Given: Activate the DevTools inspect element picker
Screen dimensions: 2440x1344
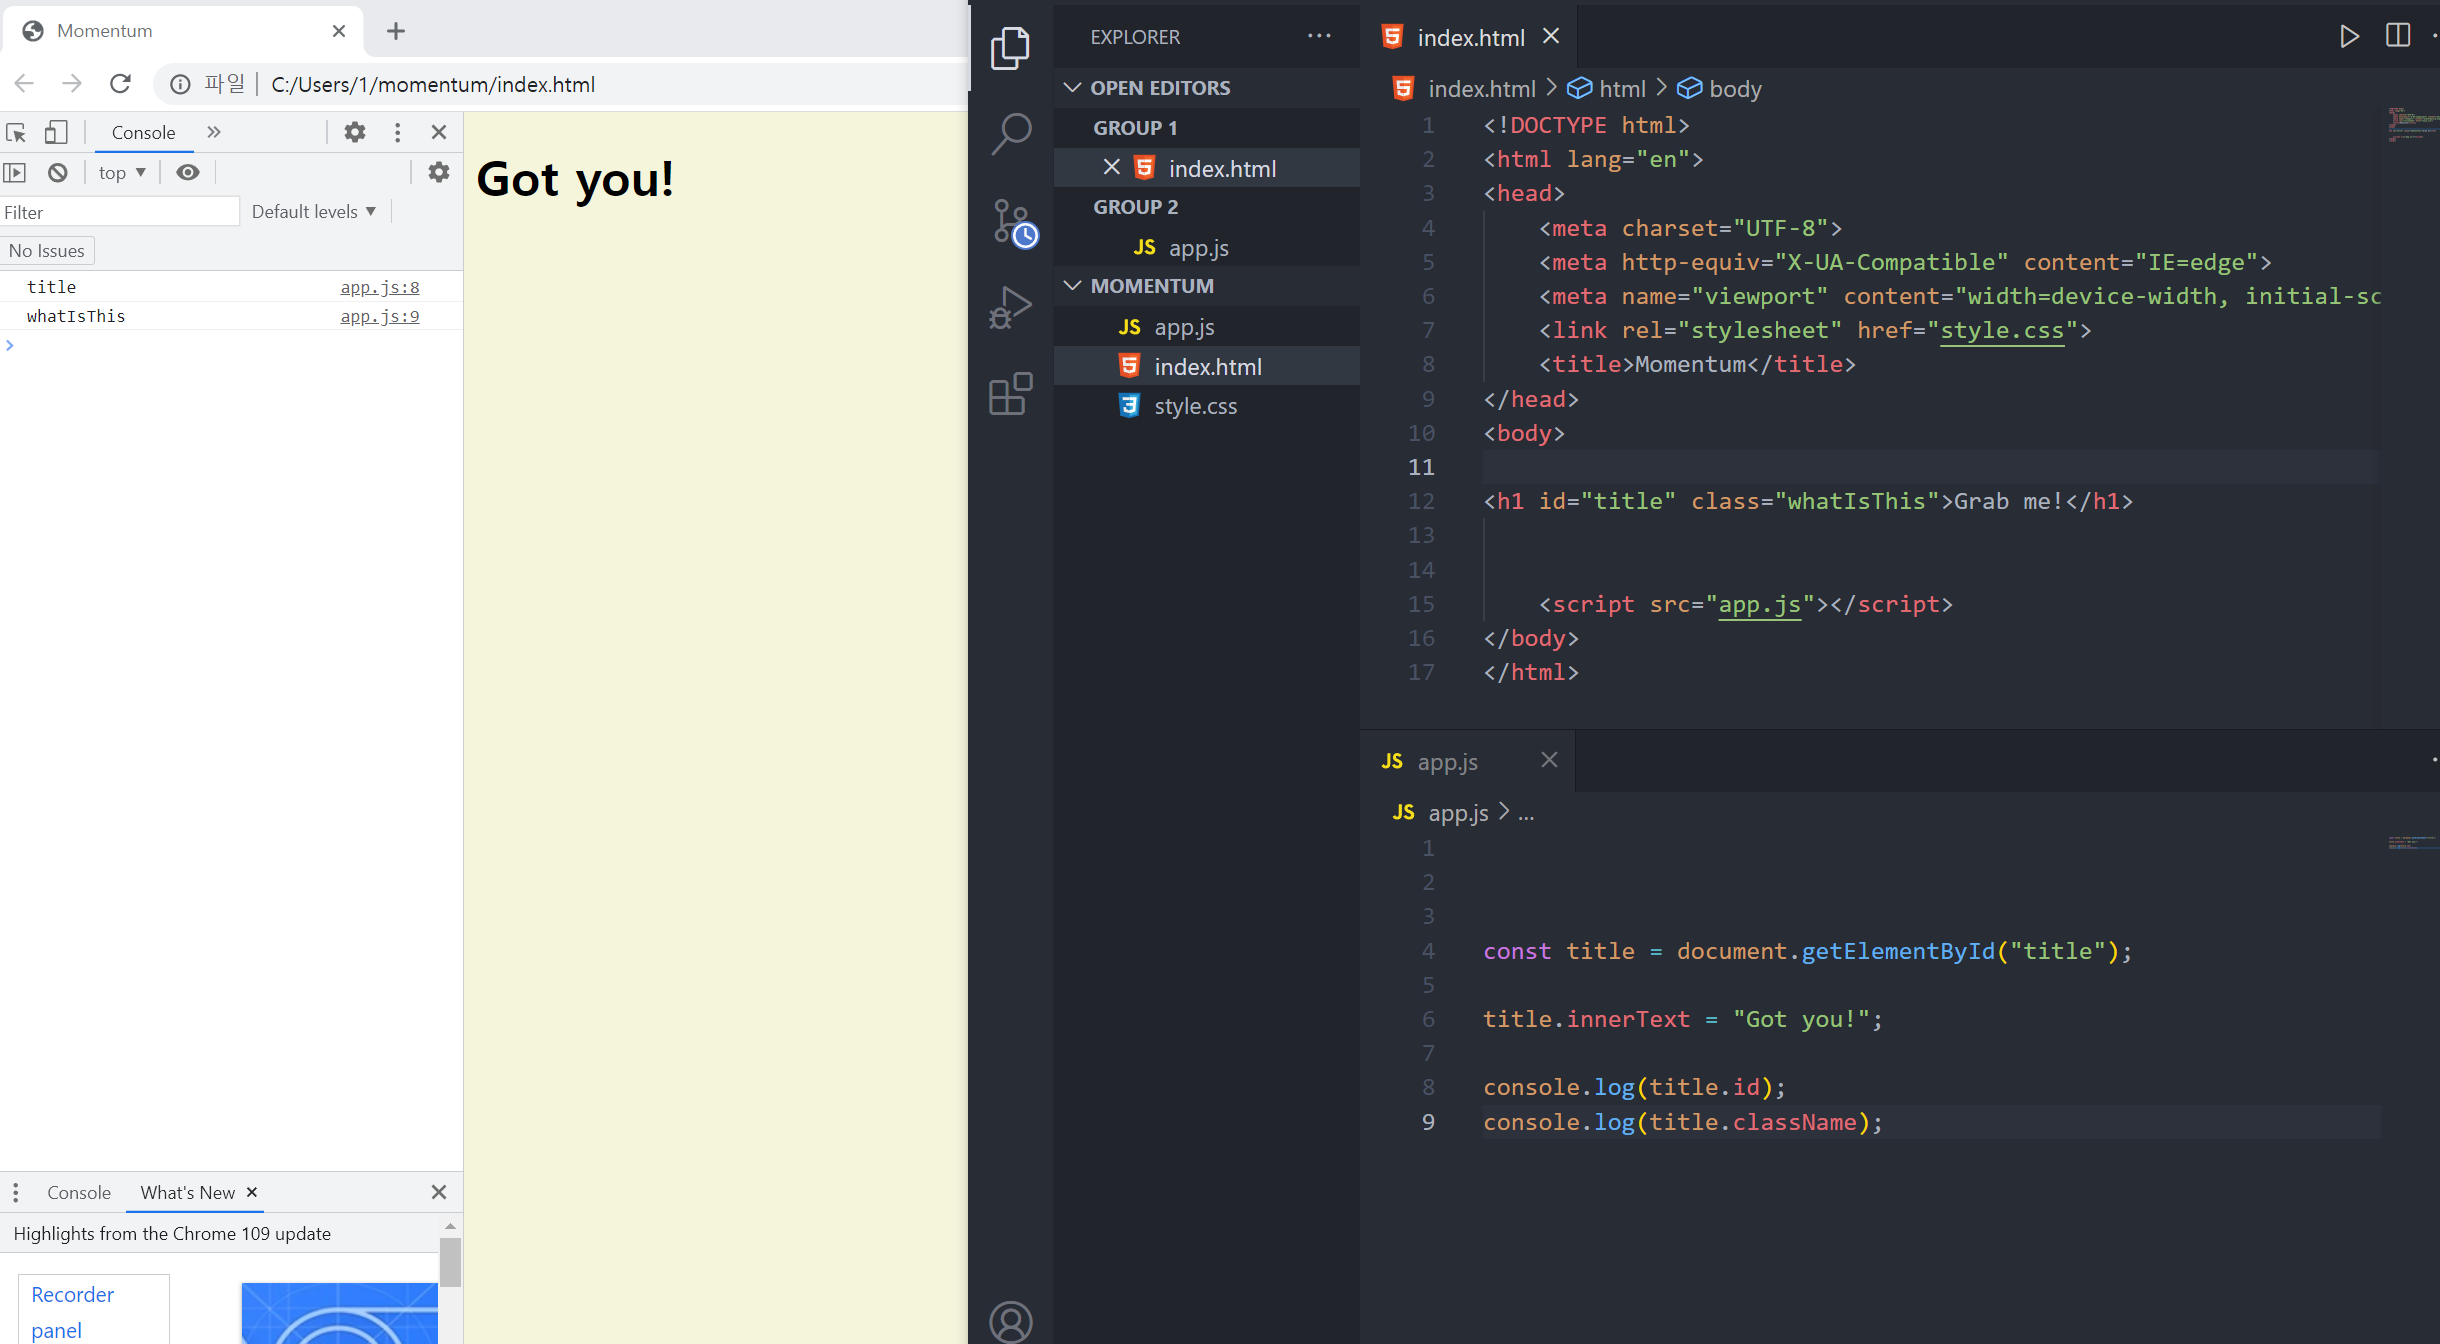Looking at the screenshot, I should tap(16, 132).
